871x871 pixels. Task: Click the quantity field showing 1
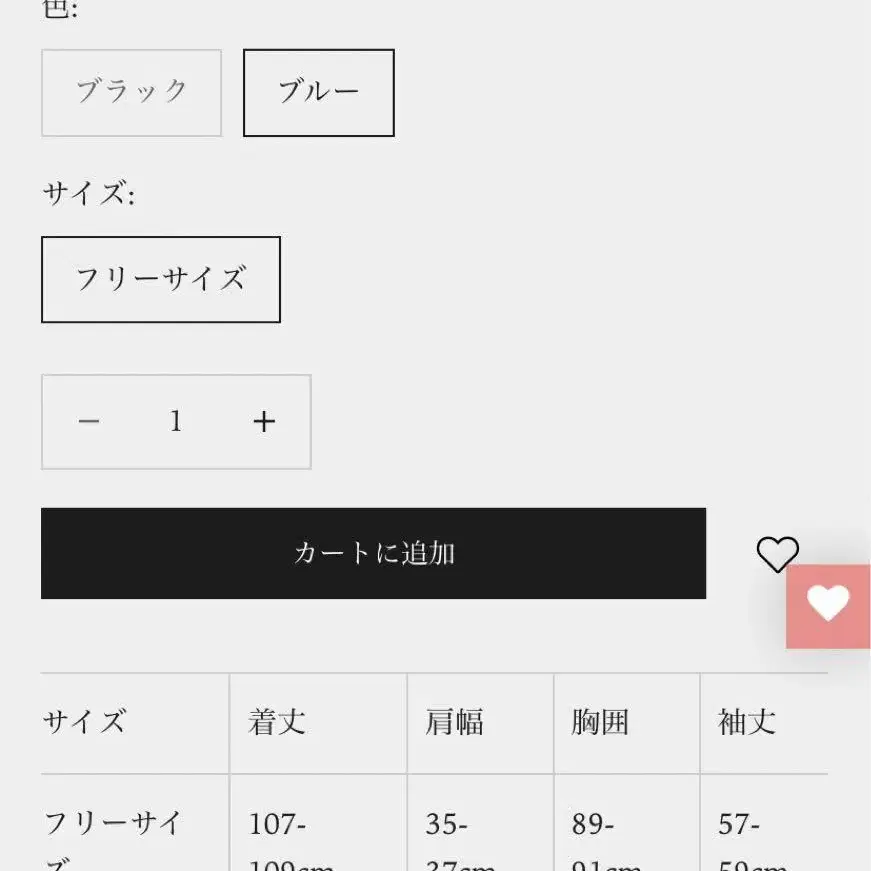(176, 422)
